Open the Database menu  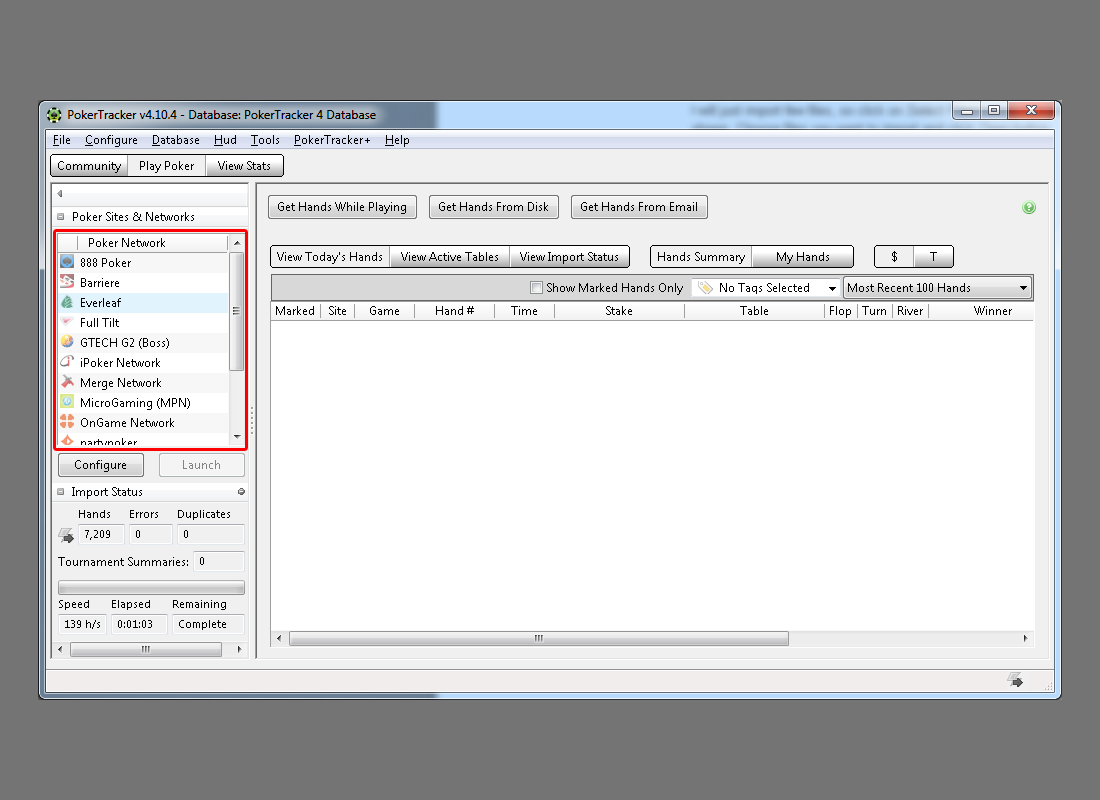pos(175,140)
